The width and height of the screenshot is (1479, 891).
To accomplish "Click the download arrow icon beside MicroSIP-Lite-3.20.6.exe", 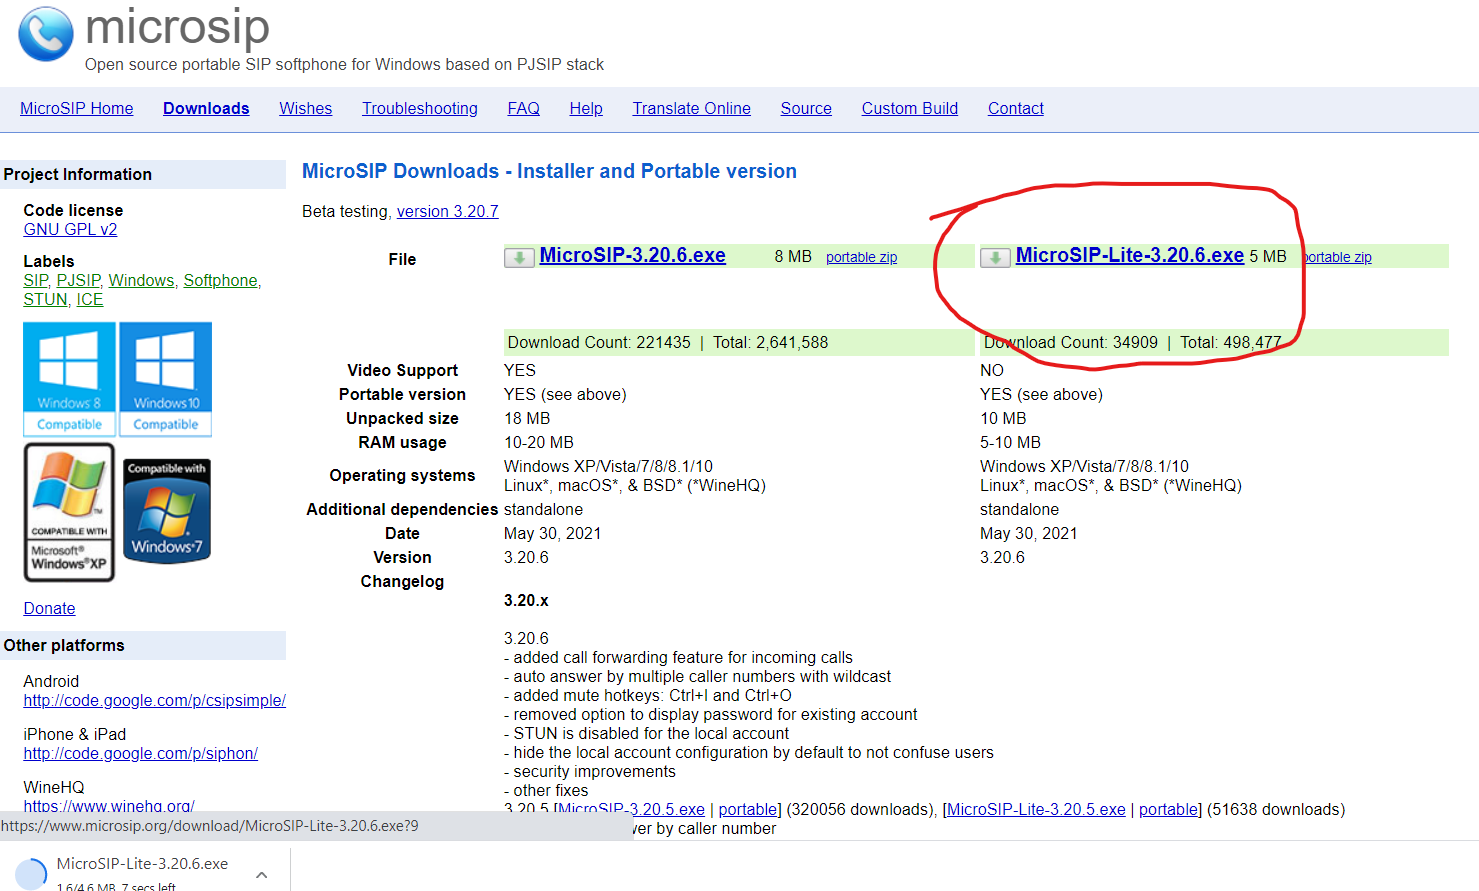I will (995, 258).
